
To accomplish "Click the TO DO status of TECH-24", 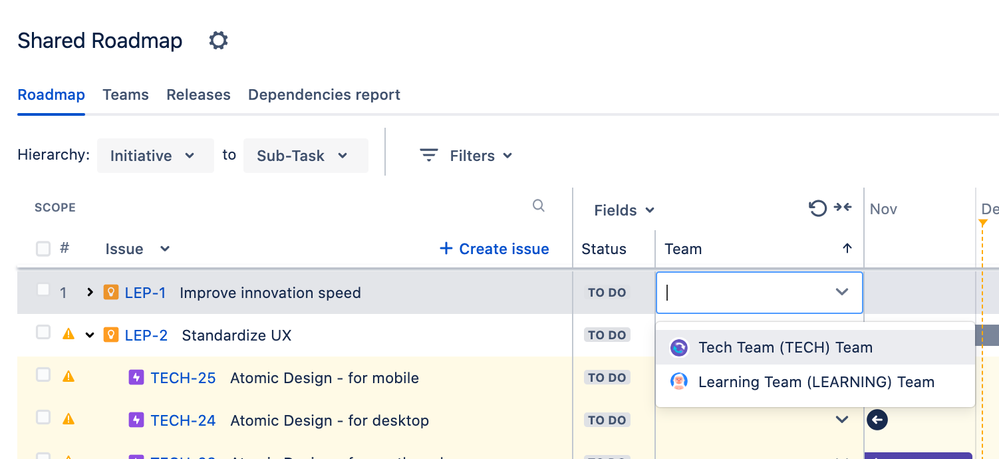I will [x=607, y=420].
